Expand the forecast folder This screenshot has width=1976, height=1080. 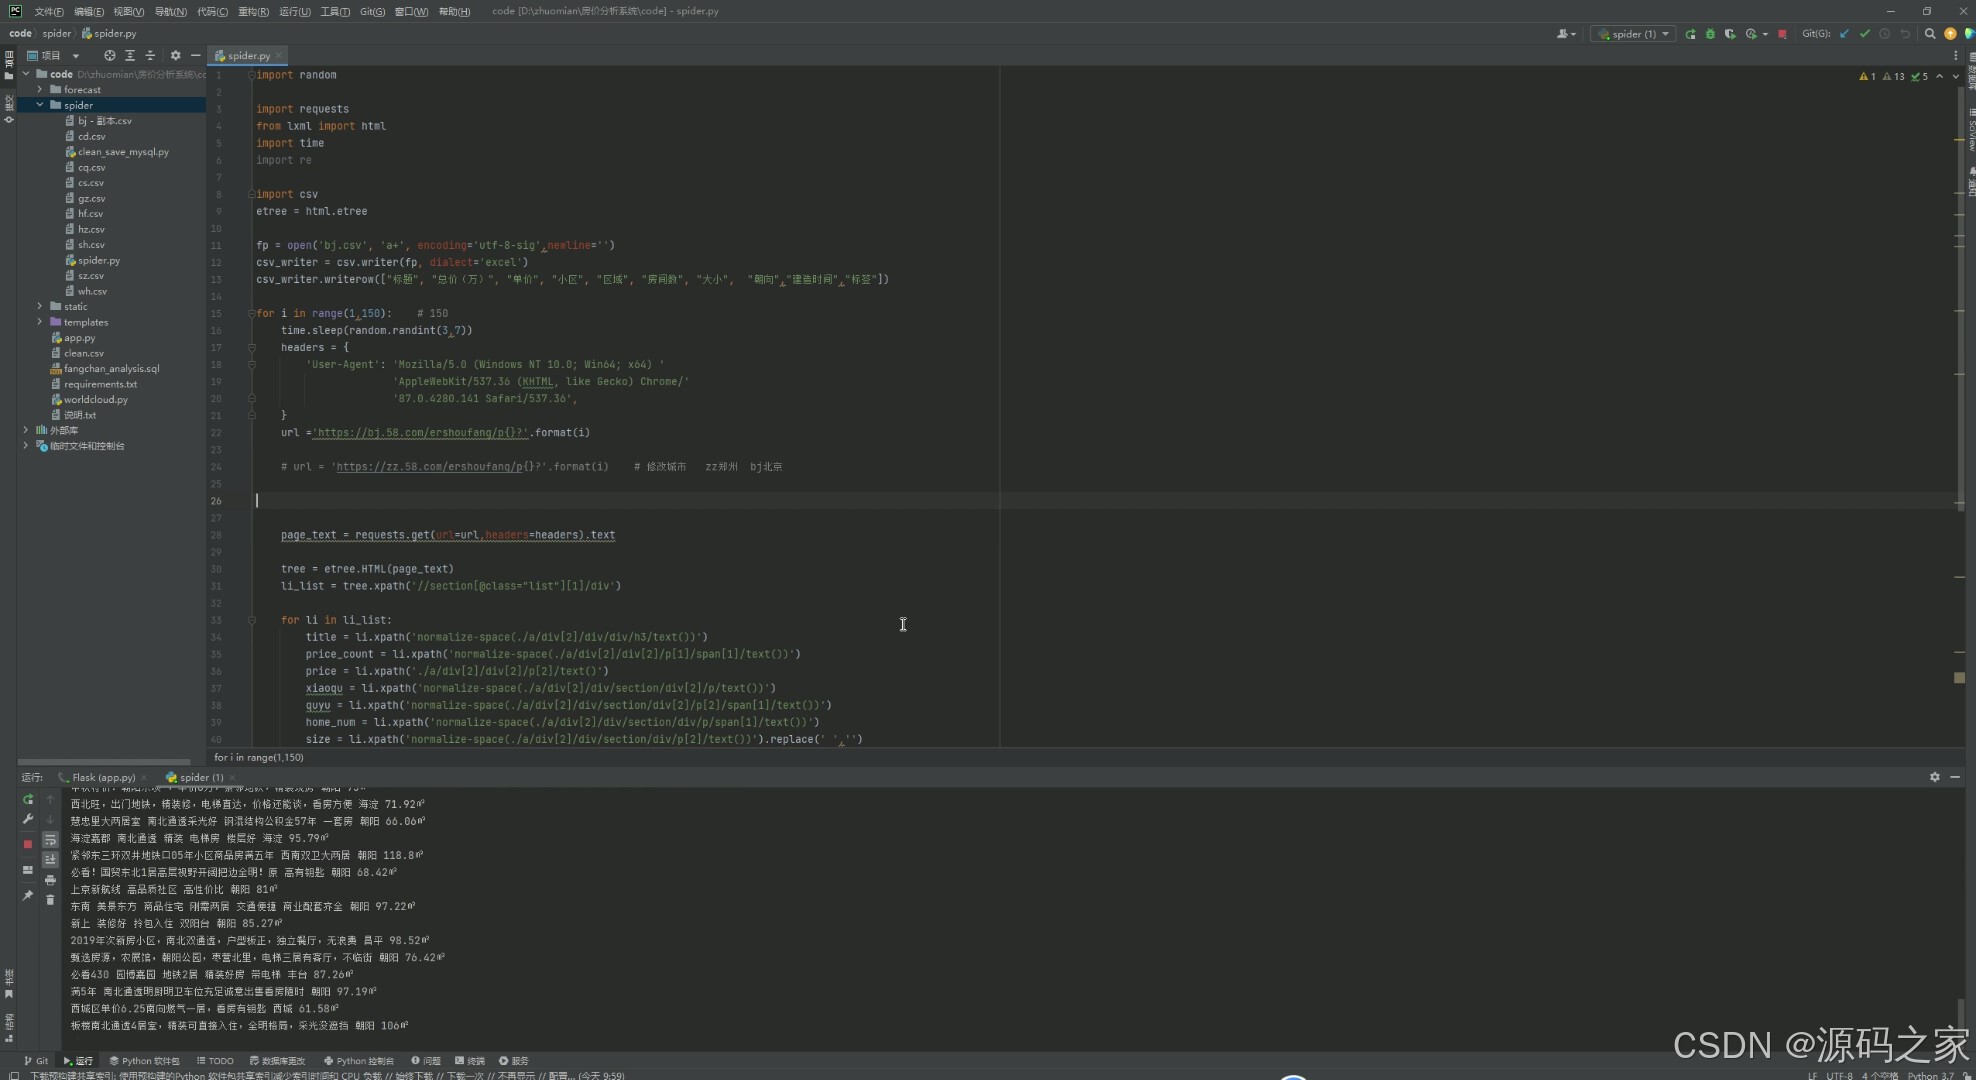tap(40, 89)
